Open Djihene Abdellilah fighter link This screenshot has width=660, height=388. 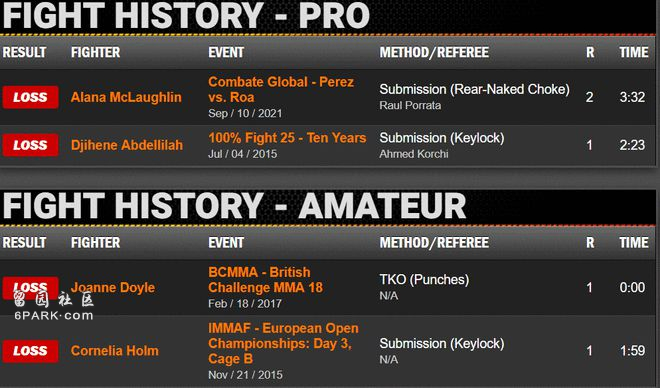point(127,145)
